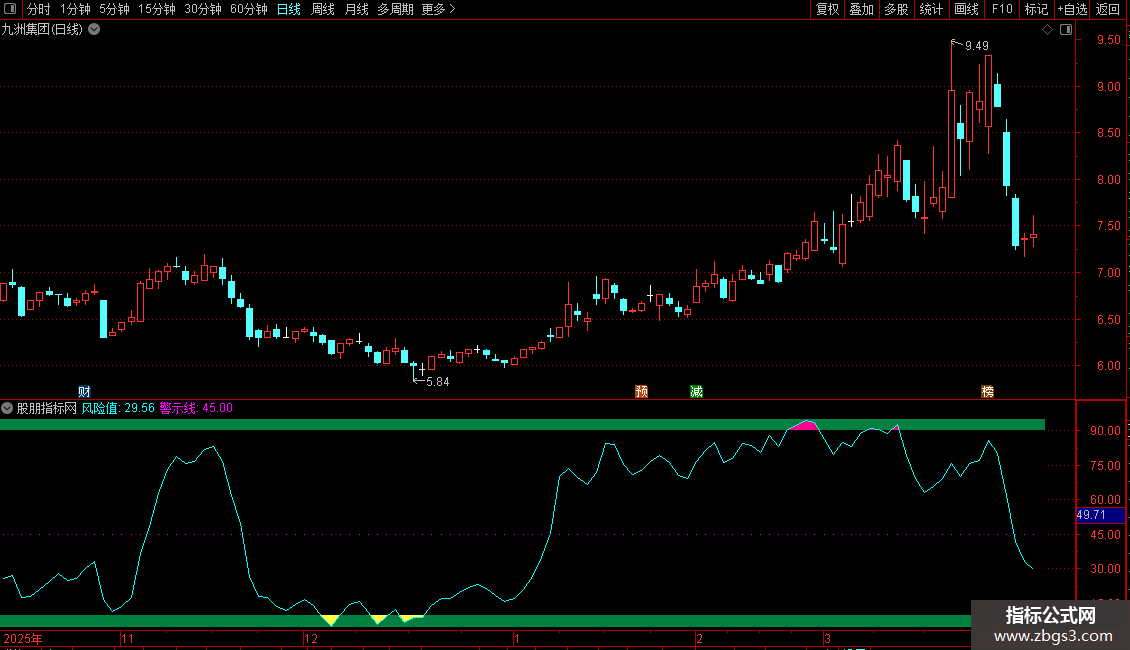This screenshot has width=1130, height=650.
Task: Click the 减 shareholder reduction marker
Action: pos(696,391)
